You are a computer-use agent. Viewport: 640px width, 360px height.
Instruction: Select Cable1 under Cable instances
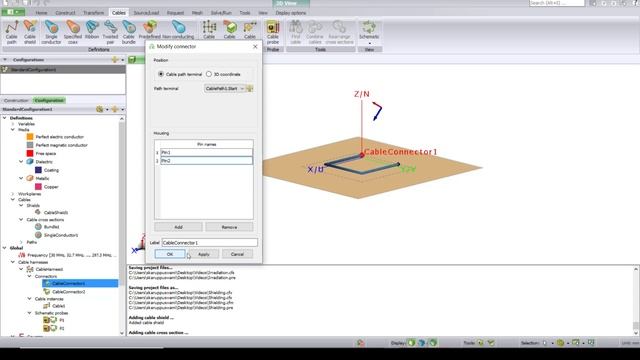point(58,306)
